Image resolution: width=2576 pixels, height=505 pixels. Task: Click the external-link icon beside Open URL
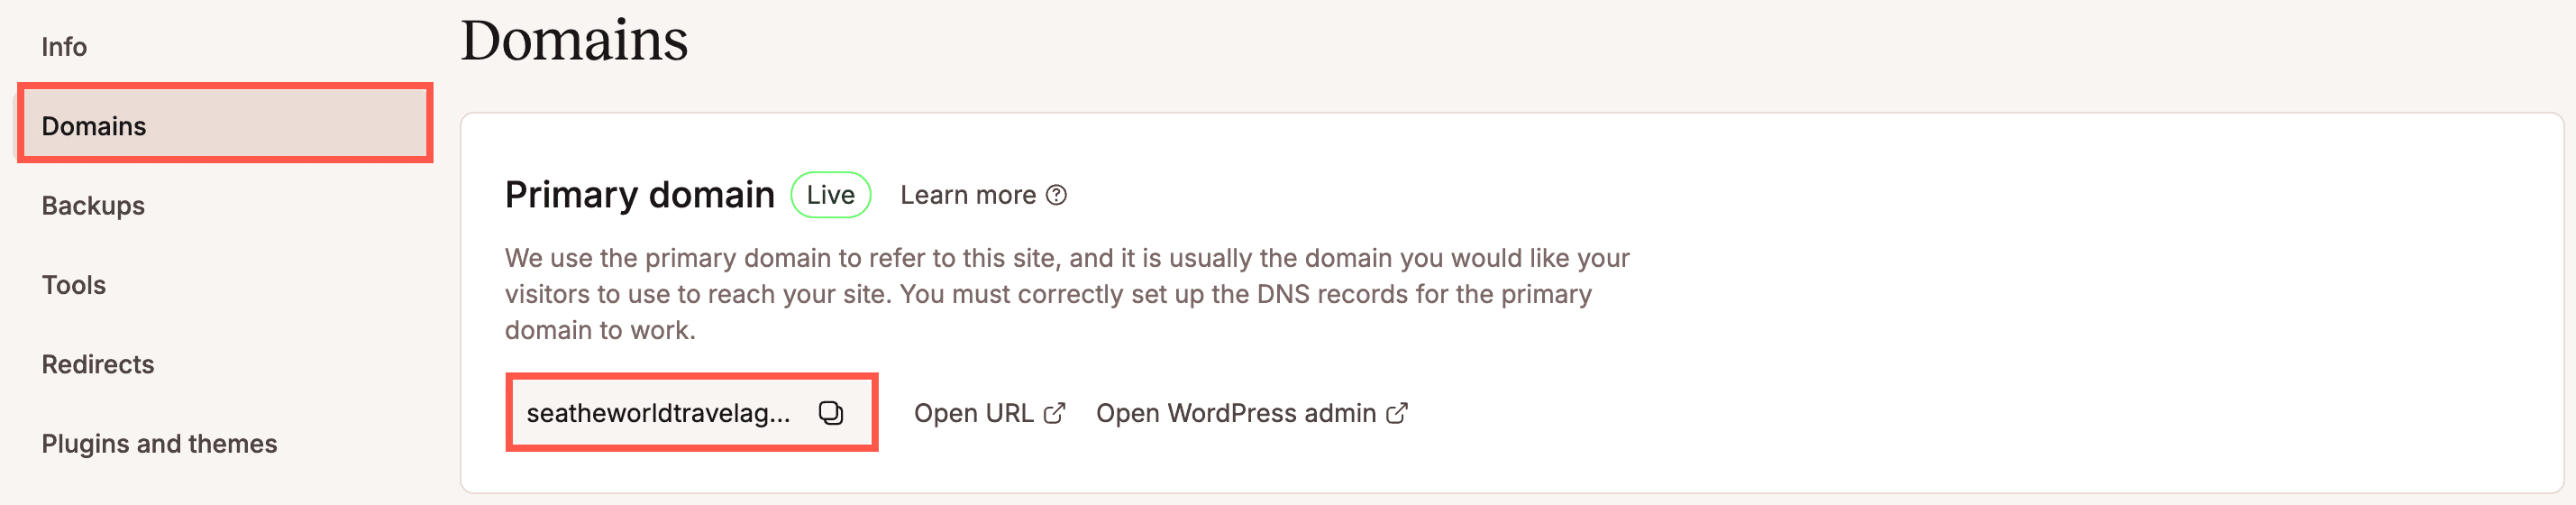point(1054,413)
